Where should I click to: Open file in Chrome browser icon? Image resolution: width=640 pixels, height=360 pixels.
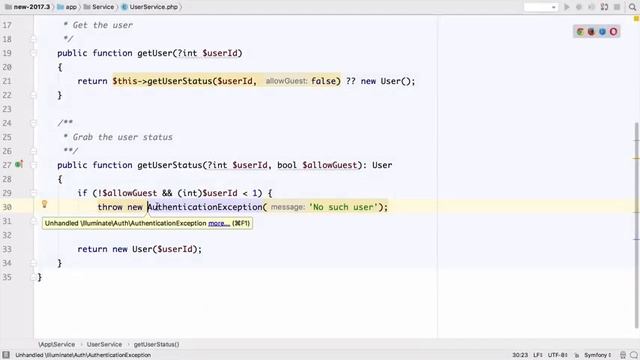(580, 31)
